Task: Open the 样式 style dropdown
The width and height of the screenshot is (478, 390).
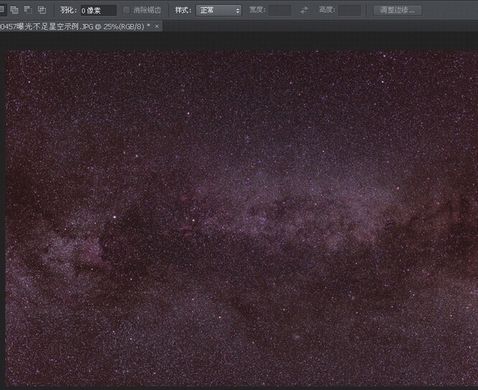Action: pyautogui.click(x=219, y=10)
